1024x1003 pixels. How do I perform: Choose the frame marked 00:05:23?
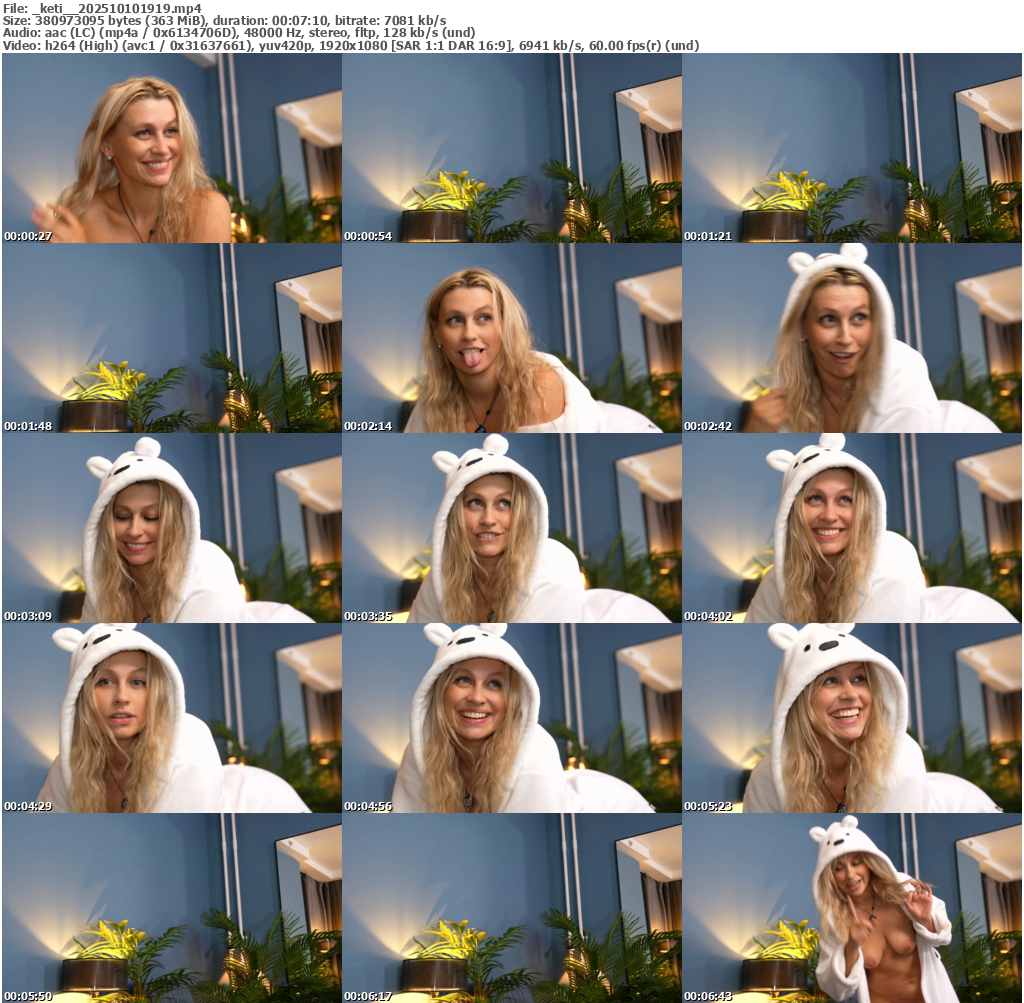point(851,718)
